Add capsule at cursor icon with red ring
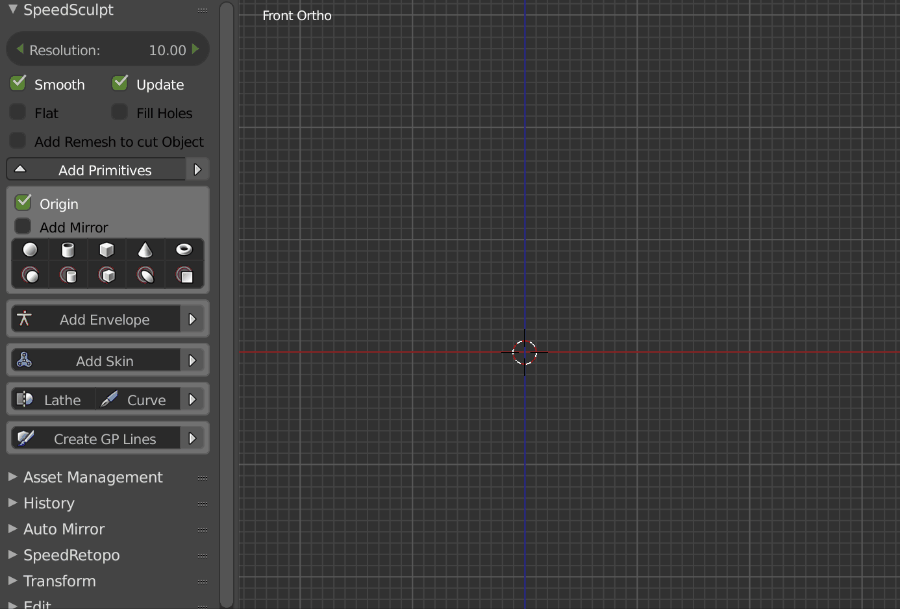 point(145,276)
